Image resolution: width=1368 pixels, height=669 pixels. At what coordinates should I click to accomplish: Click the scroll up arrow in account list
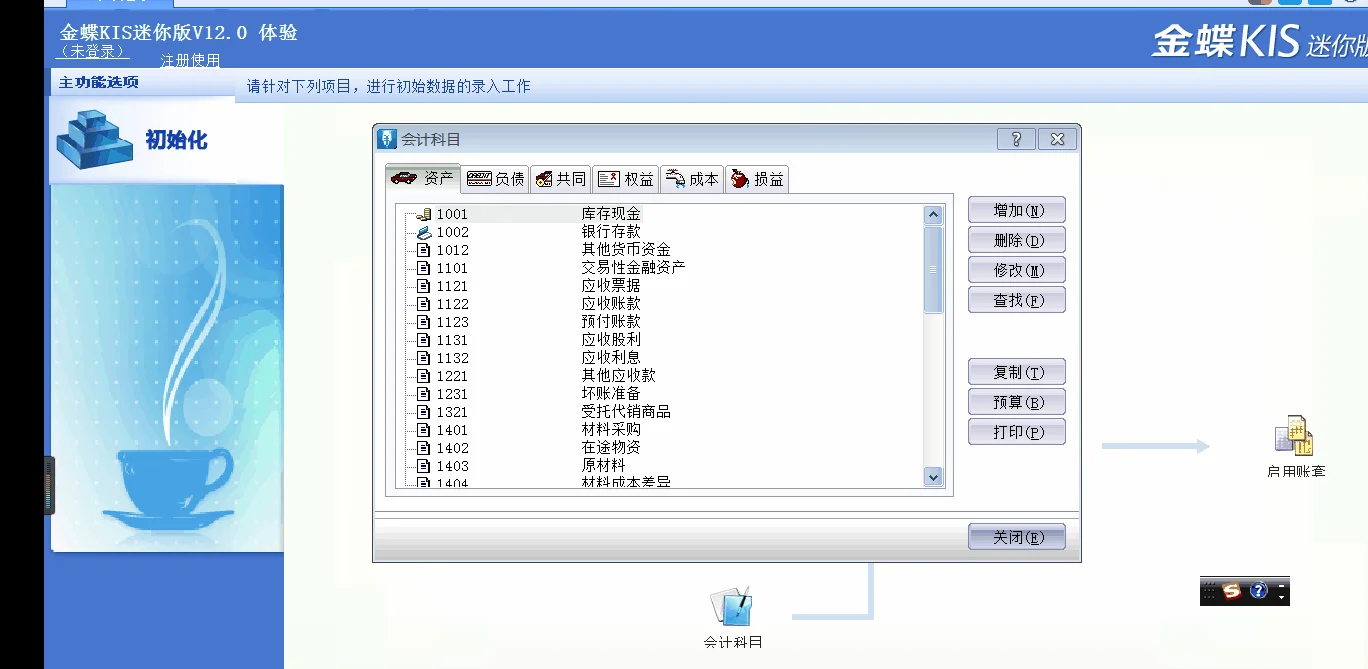933,214
